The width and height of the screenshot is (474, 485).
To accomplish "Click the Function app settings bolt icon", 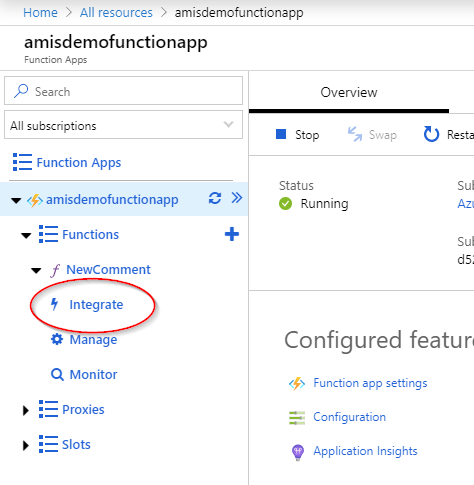I will (x=297, y=383).
